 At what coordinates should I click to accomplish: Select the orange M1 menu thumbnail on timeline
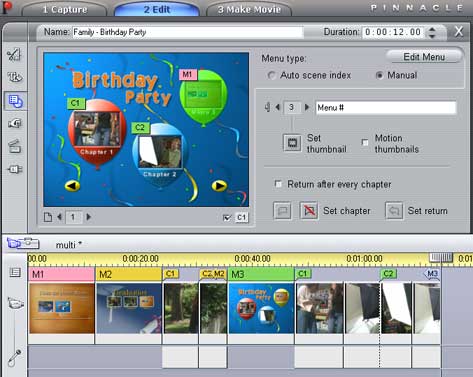(62, 308)
